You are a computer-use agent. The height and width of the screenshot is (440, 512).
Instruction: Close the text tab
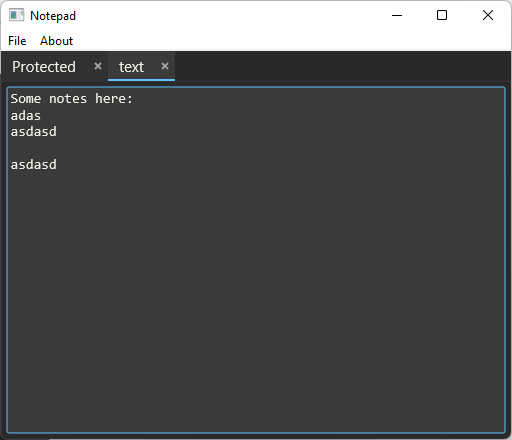click(165, 66)
